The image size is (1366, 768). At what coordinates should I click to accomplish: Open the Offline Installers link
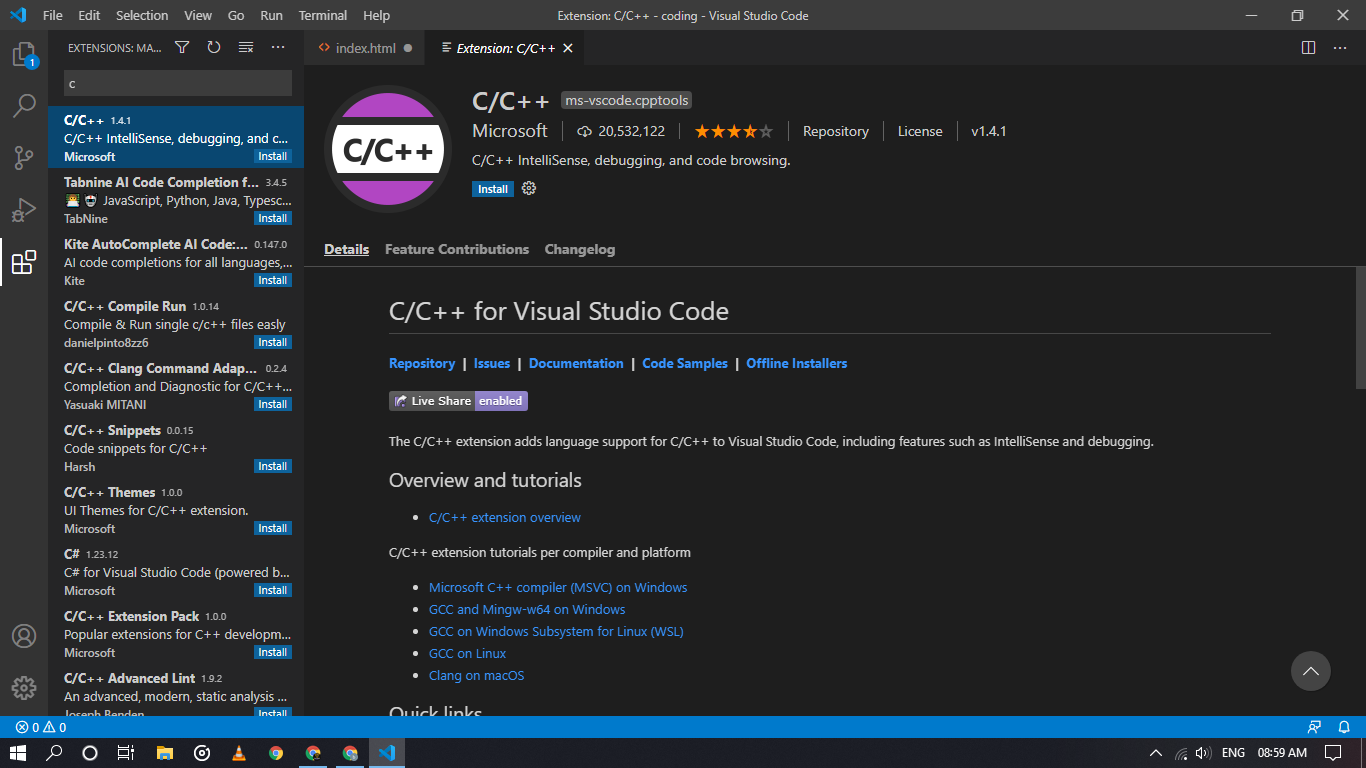797,363
